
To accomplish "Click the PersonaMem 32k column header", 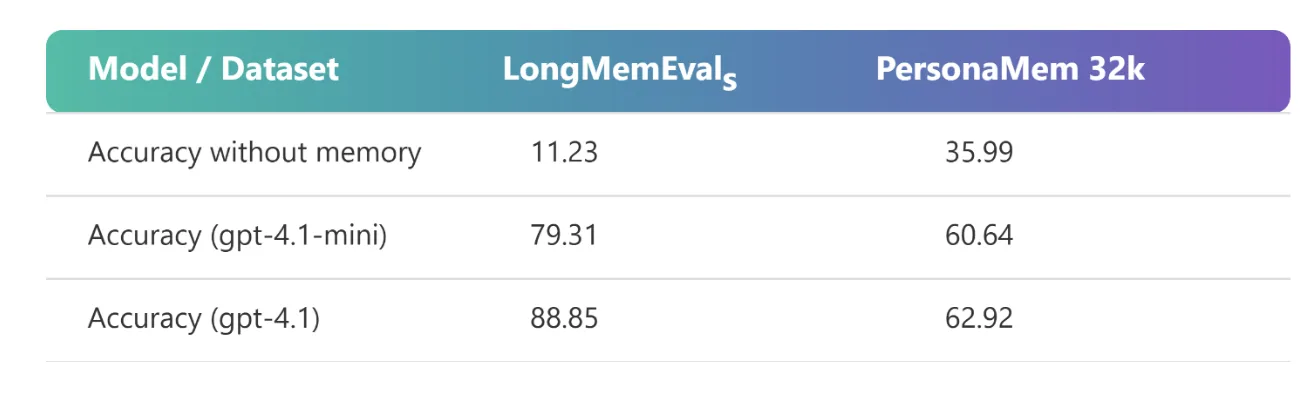I will click(x=1010, y=69).
